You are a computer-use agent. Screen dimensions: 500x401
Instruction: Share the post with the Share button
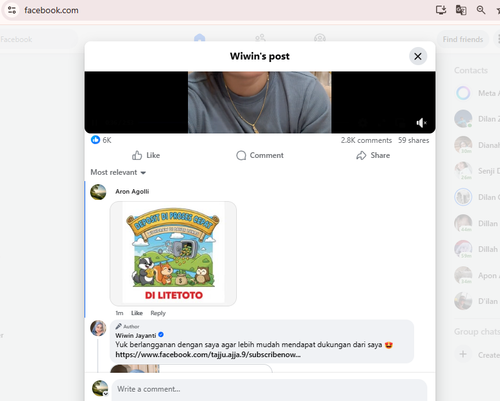(x=373, y=155)
